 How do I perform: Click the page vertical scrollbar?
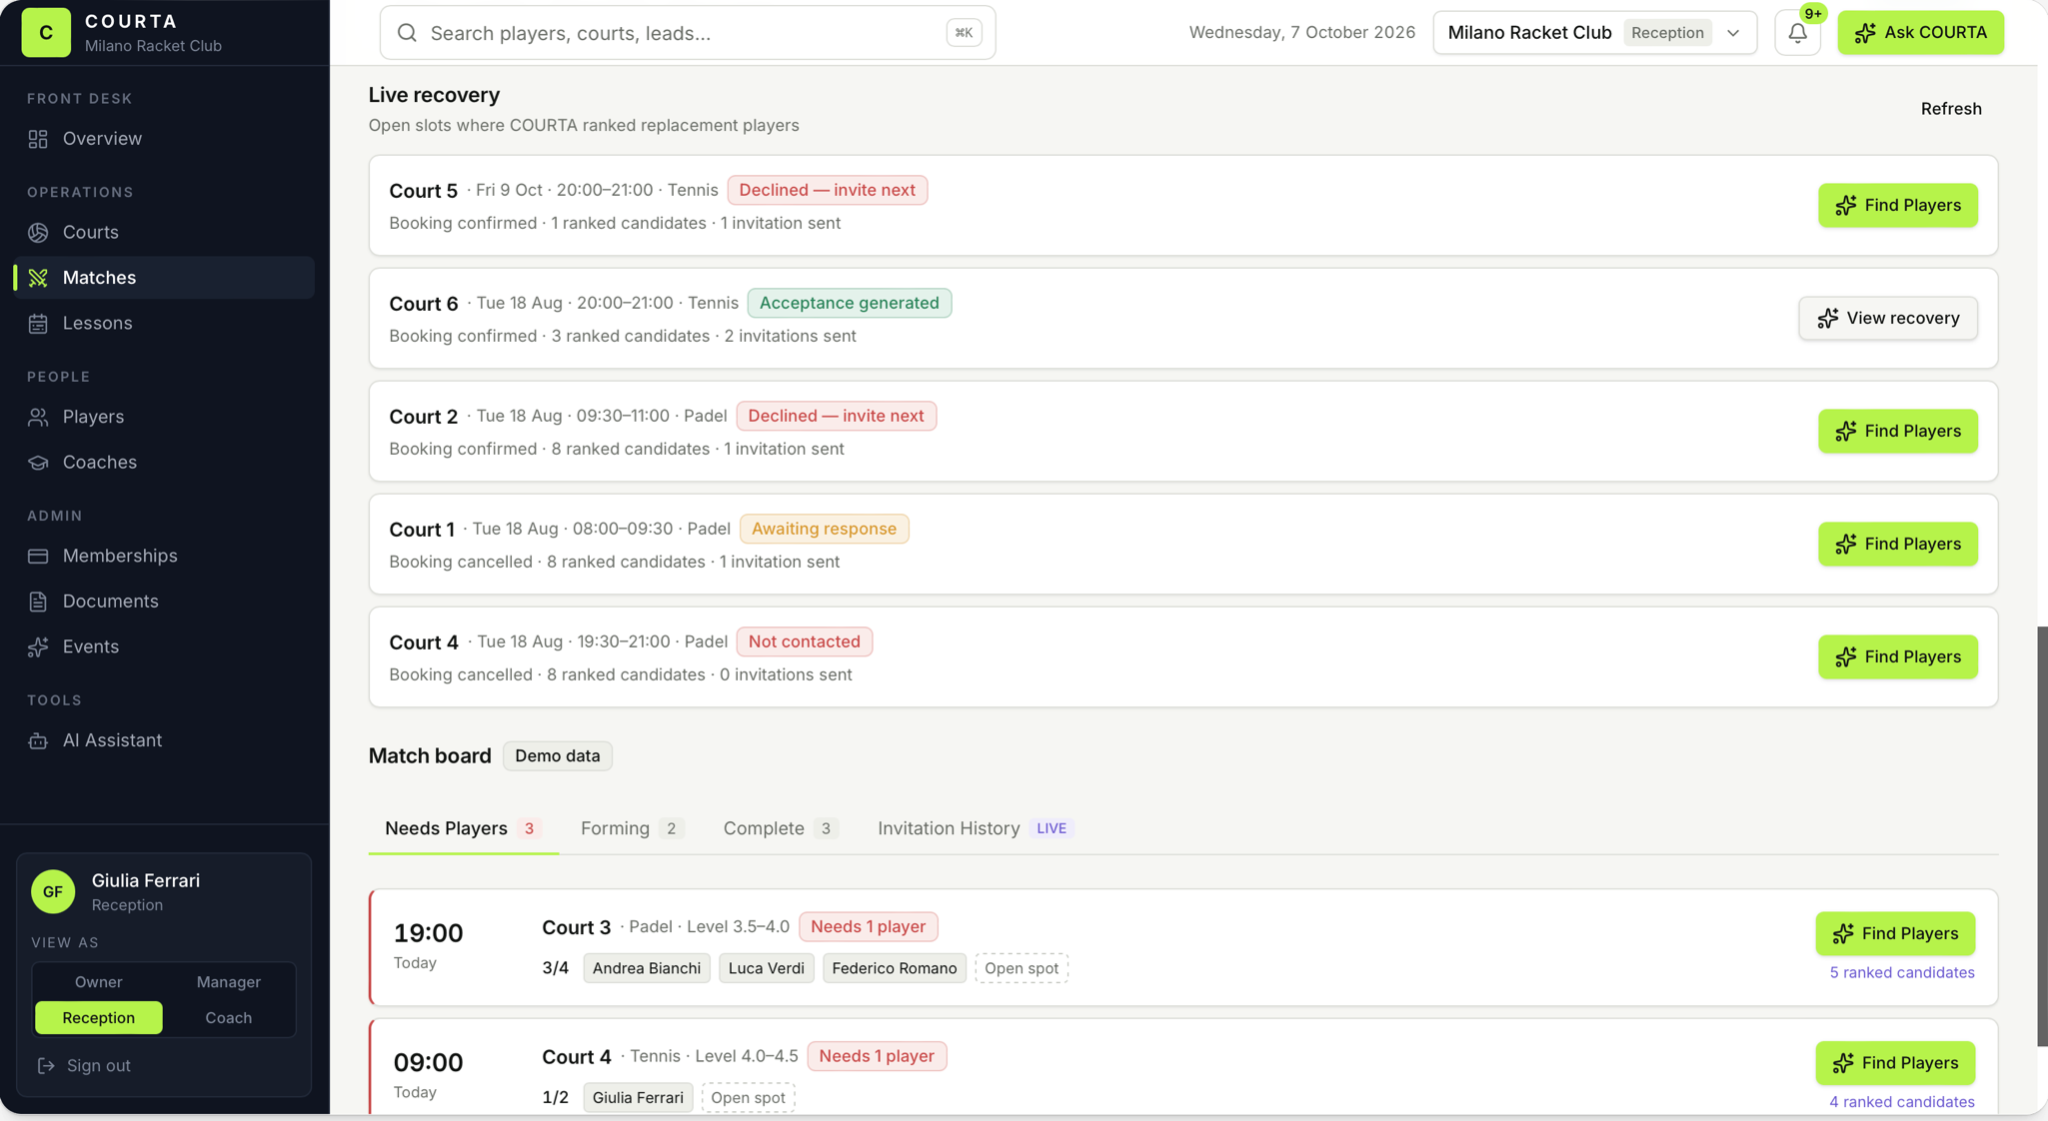click(x=2042, y=836)
